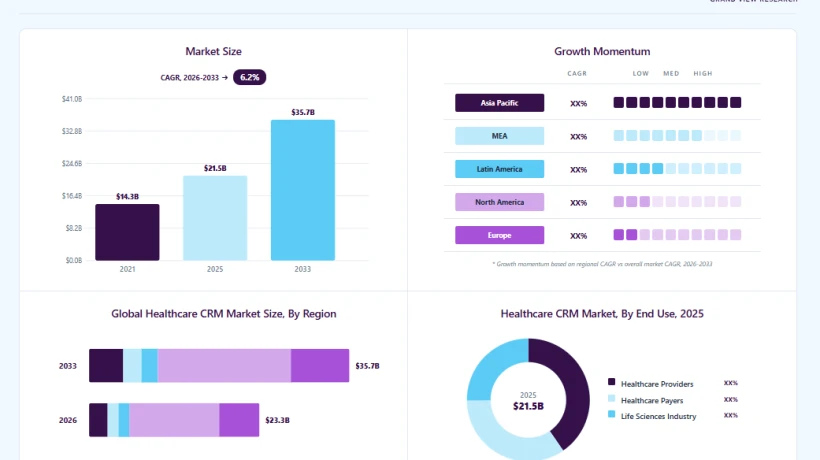Select the 2021 market size bar
Screen dimensions: 820x460
point(127,232)
